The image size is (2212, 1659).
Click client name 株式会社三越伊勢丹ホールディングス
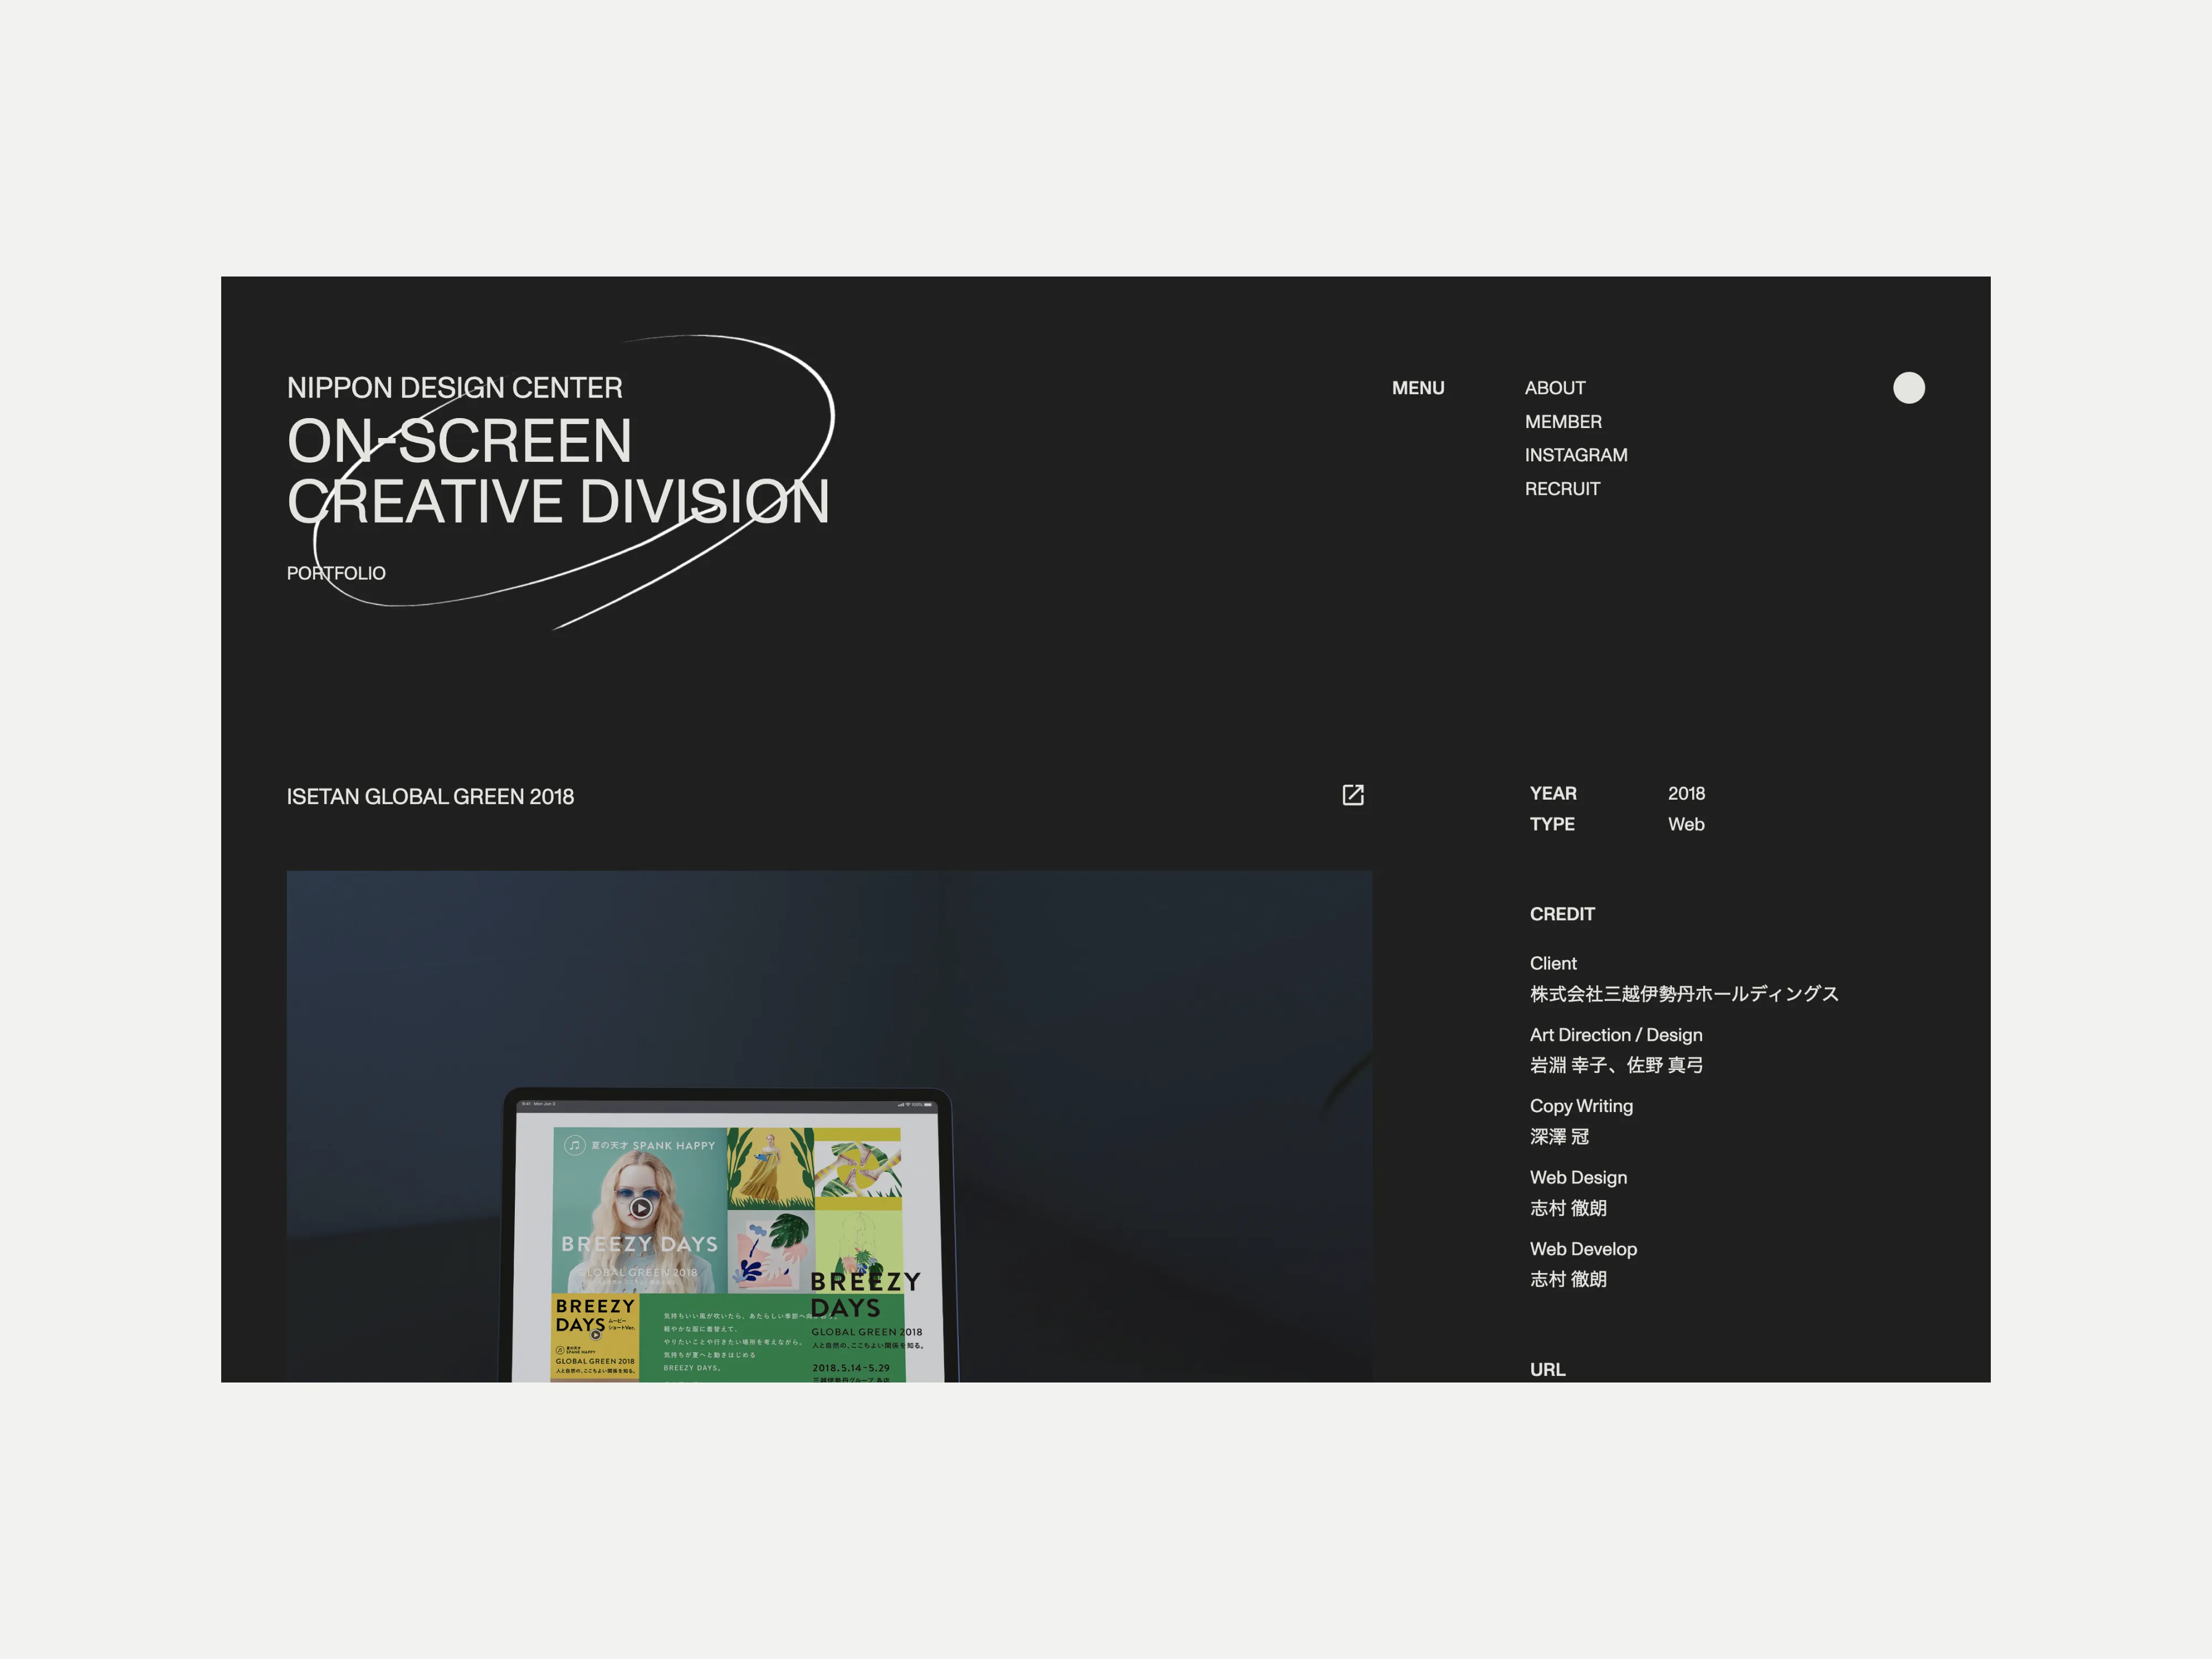1683,994
